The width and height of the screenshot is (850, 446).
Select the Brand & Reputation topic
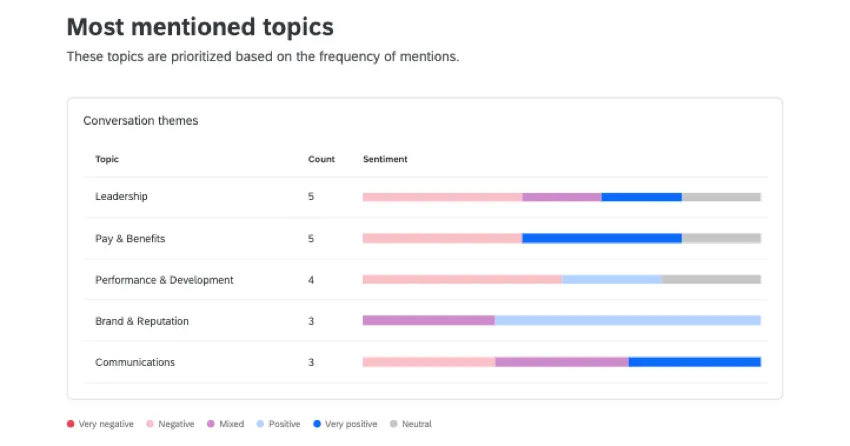(x=142, y=321)
